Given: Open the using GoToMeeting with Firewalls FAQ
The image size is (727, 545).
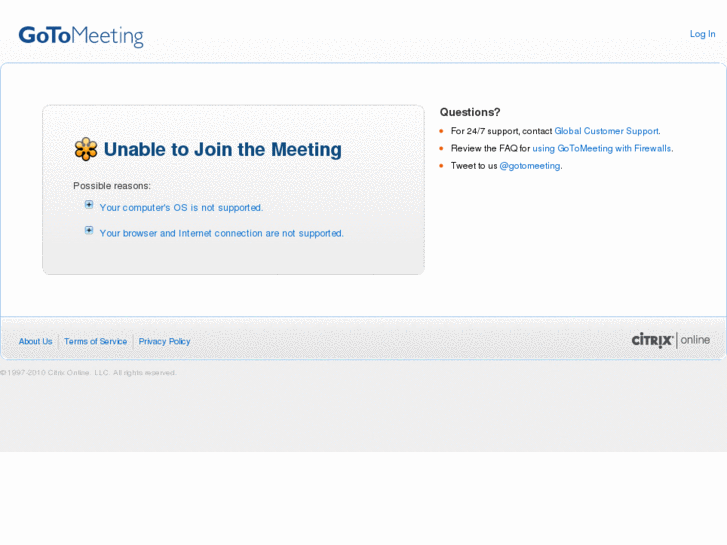Looking at the screenshot, I should (601, 148).
